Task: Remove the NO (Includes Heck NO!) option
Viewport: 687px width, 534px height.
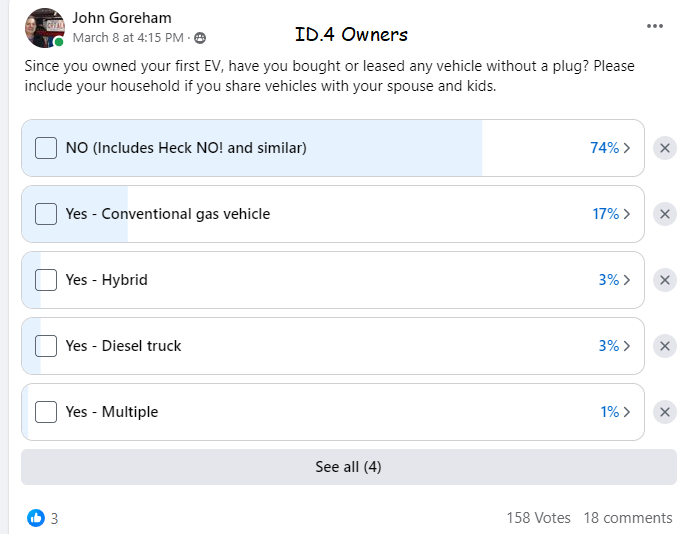Action: (x=665, y=148)
